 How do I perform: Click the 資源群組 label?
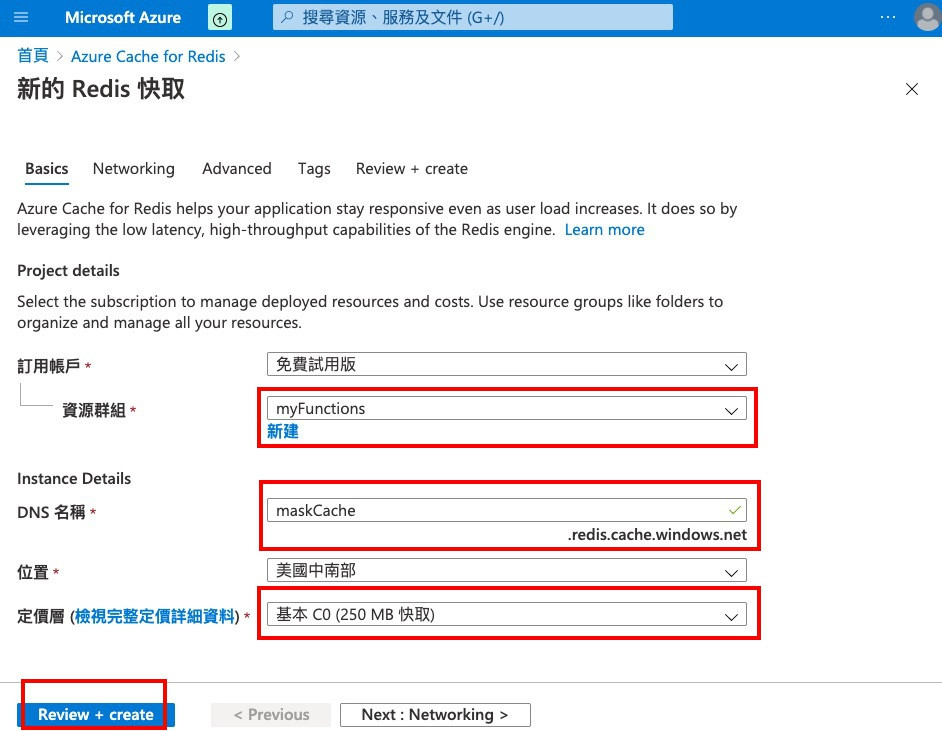[94, 410]
